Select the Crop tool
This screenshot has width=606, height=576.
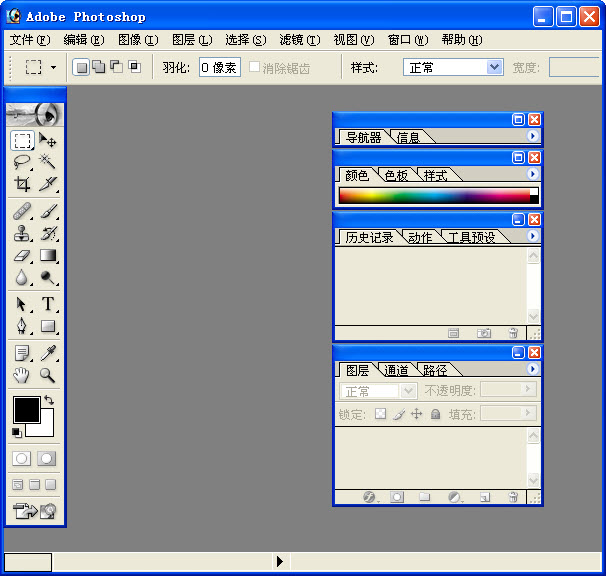(x=22, y=184)
